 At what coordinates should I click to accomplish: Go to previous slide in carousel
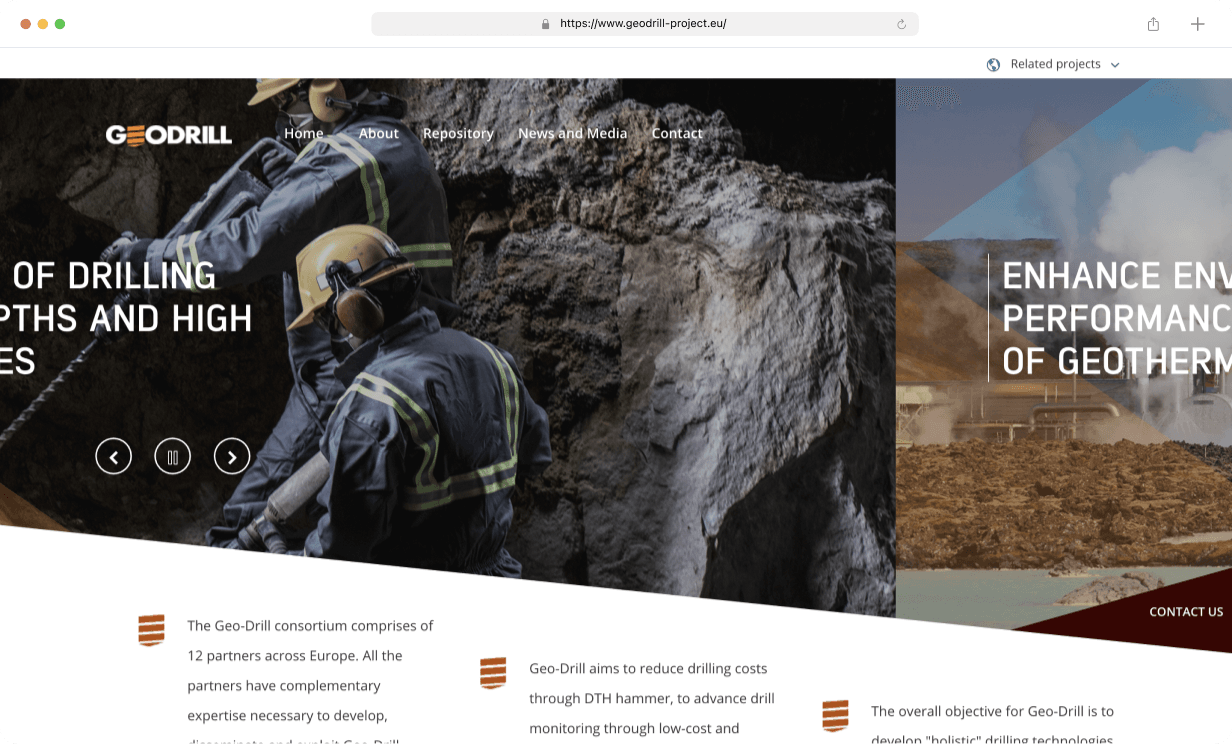pyautogui.click(x=114, y=457)
